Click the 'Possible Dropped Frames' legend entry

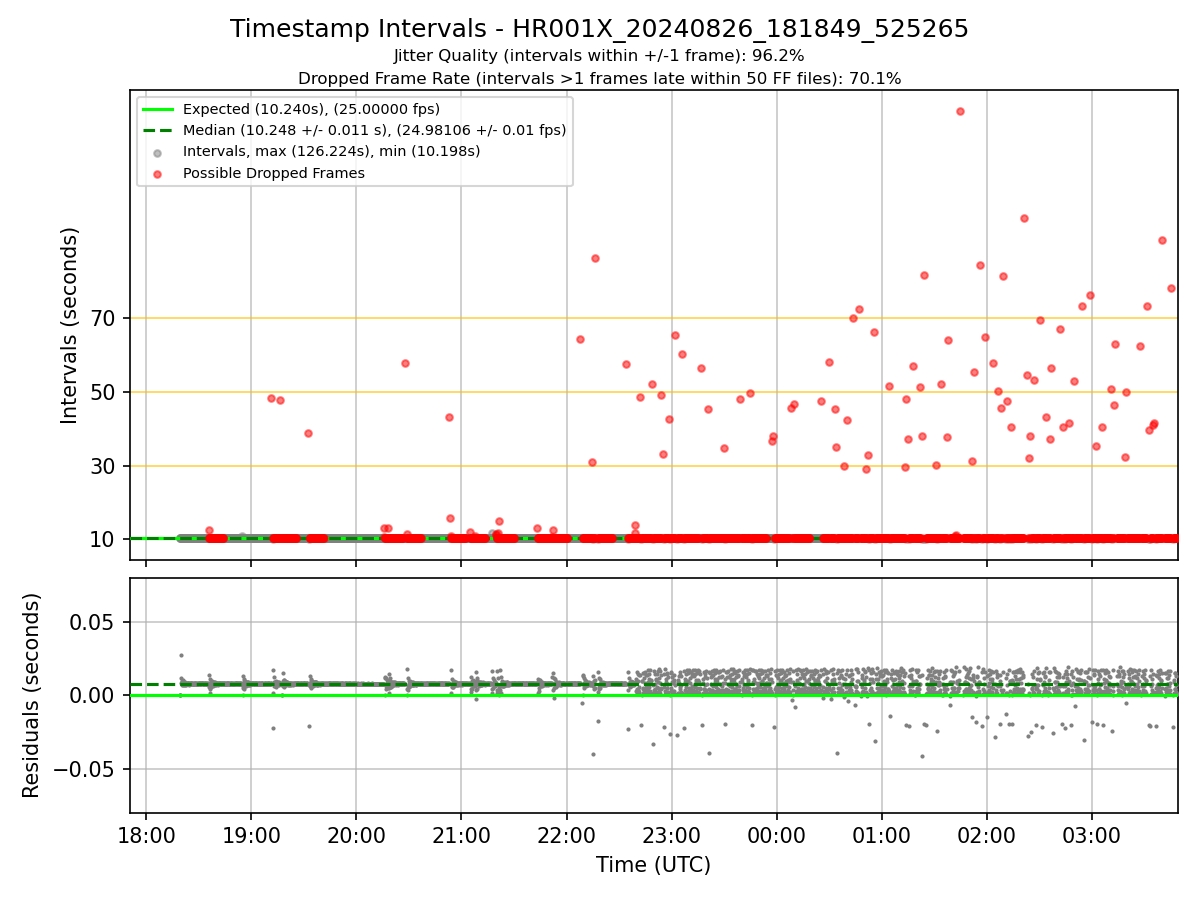click(x=273, y=173)
